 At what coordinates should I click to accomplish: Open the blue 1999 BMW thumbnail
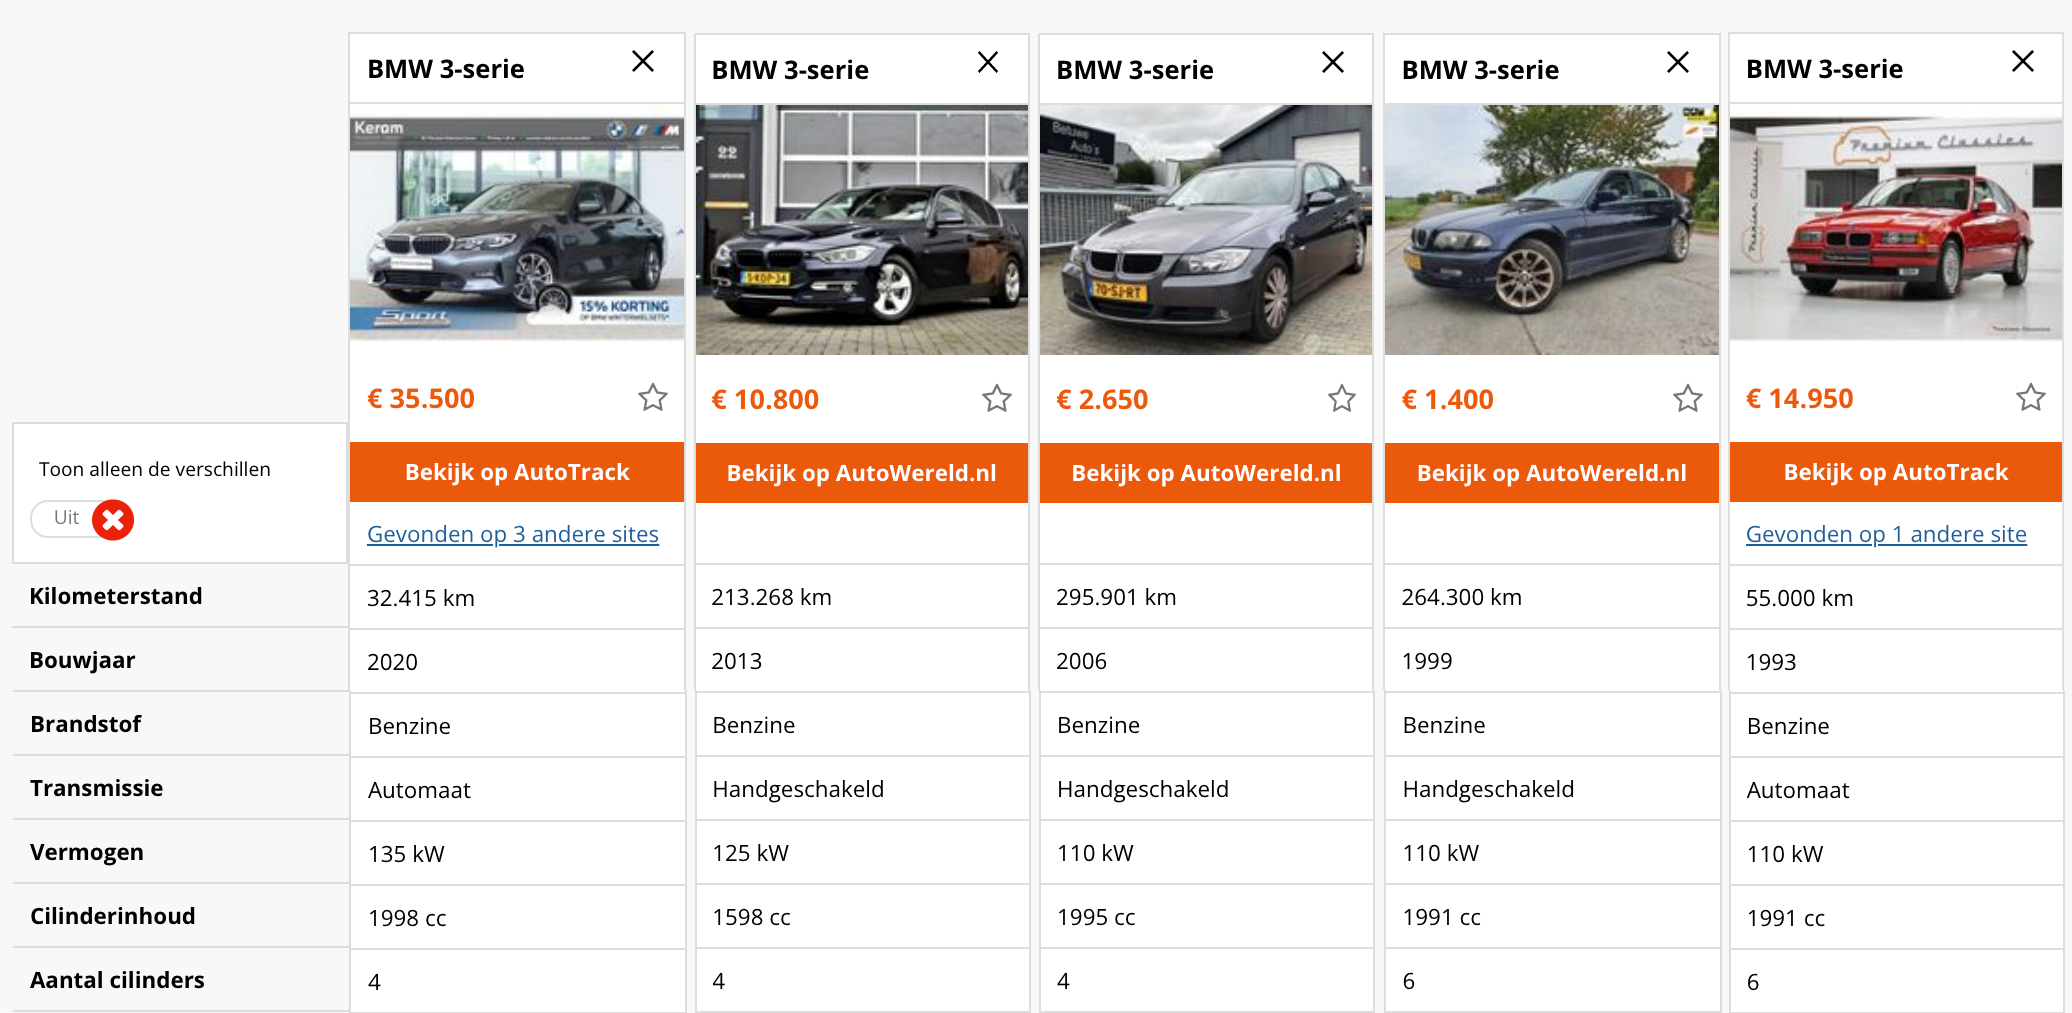pos(1551,230)
